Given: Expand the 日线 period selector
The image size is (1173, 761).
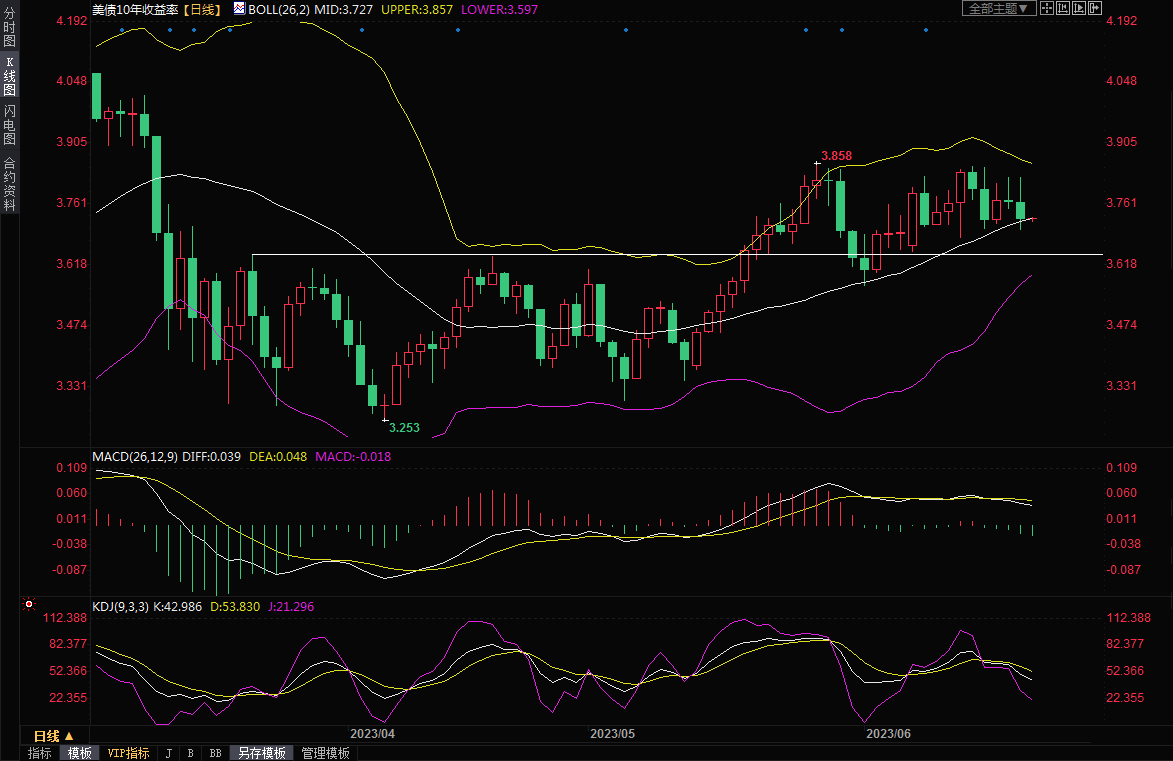Looking at the screenshot, I should (55, 735).
